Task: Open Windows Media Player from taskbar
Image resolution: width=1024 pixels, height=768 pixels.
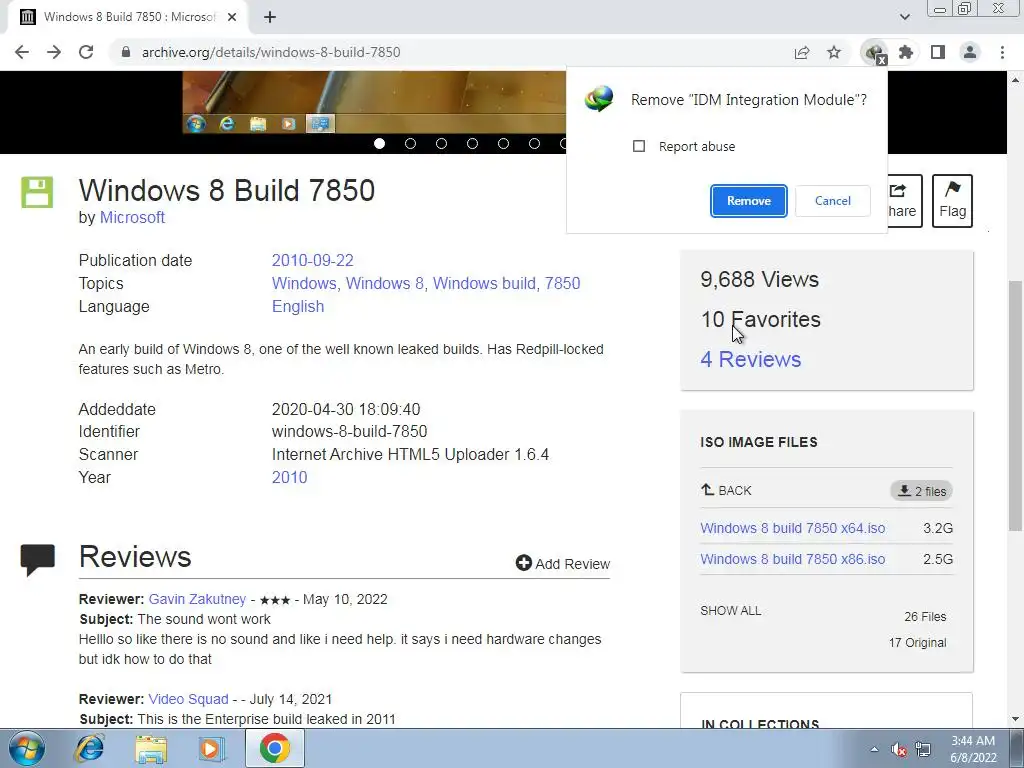Action: pyautogui.click(x=211, y=748)
